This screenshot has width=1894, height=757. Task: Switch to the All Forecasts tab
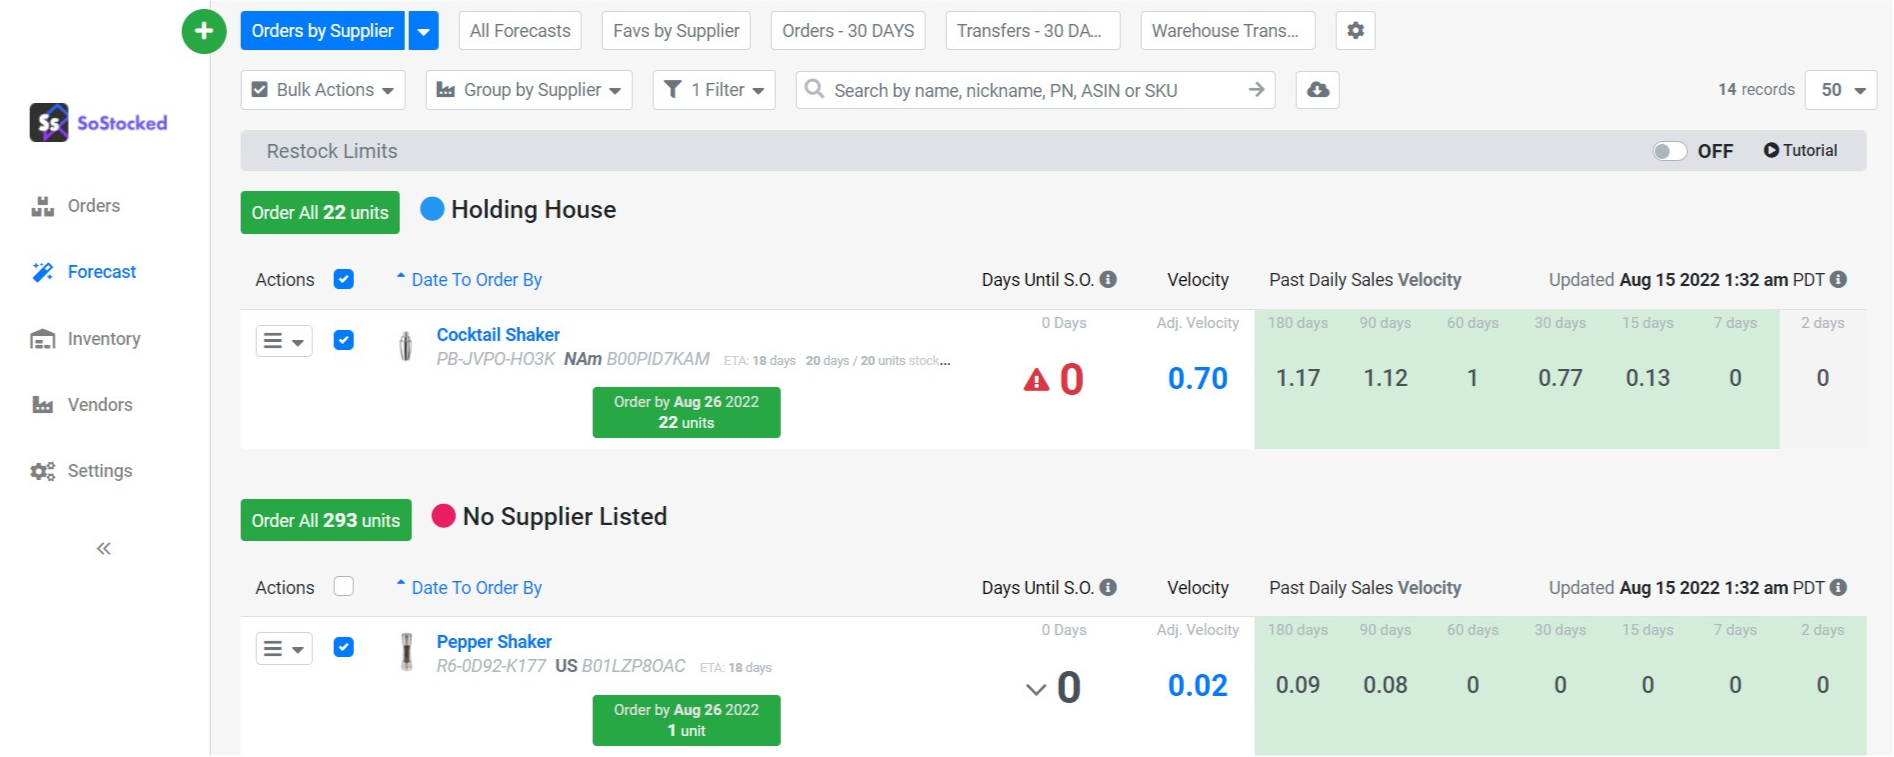[520, 31]
